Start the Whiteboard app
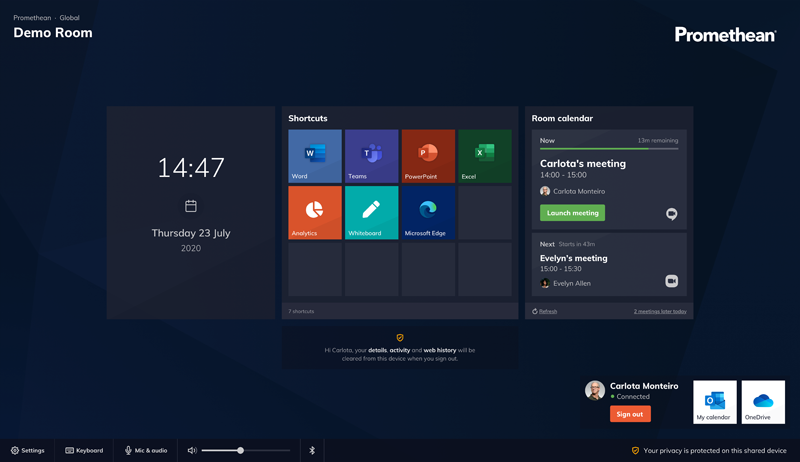The width and height of the screenshot is (800, 462). 371,213
